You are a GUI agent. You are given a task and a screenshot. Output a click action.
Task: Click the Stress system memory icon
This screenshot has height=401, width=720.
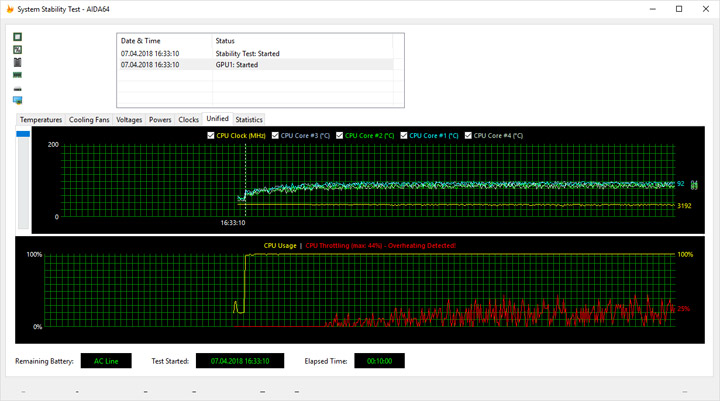pyautogui.click(x=17, y=75)
